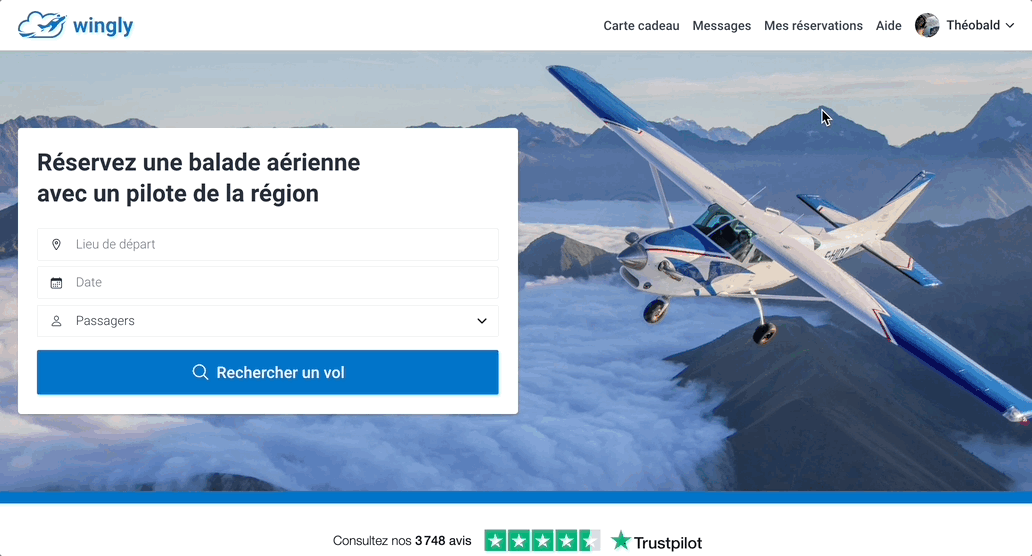
Task: Click Théobald's profile avatar picture
Action: click(x=927, y=26)
